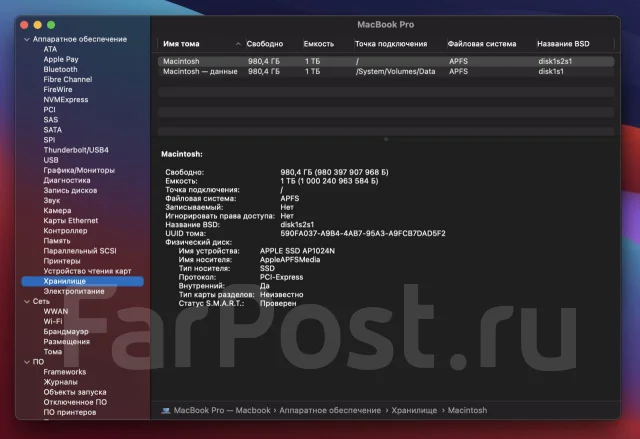Image resolution: width=640 pixels, height=439 pixels.
Task: Select PCI in the hardware list
Action: [x=49, y=110]
